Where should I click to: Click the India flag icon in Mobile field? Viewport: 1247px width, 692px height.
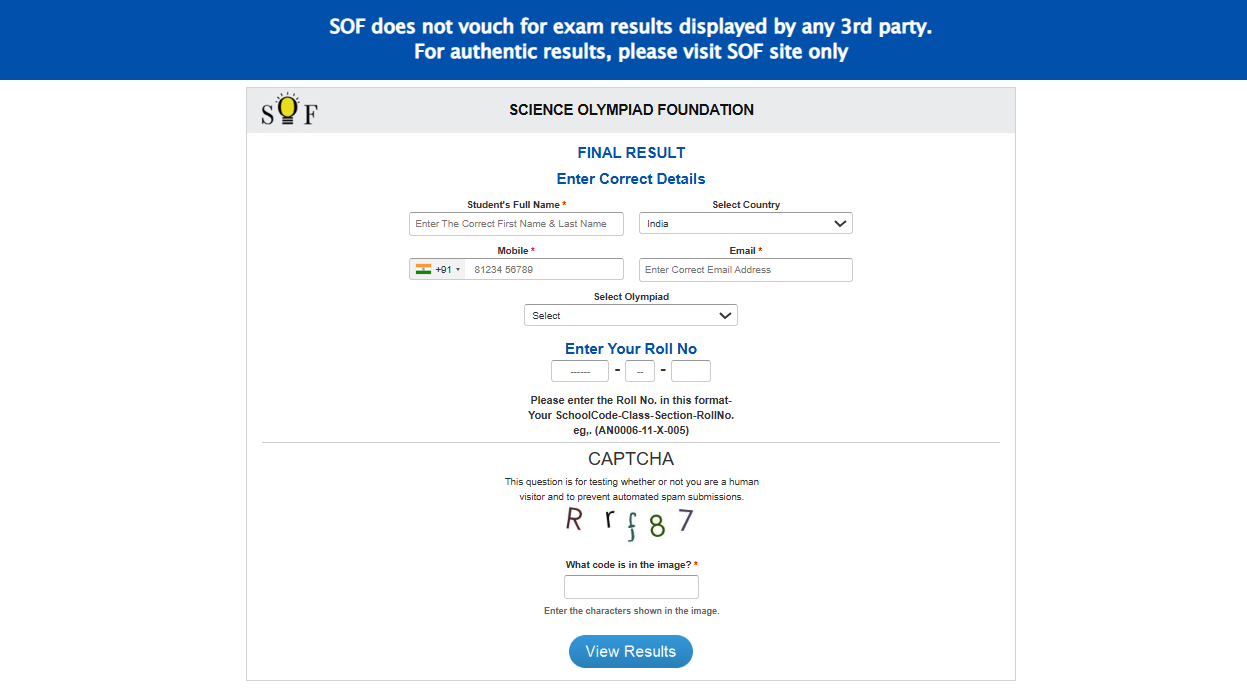point(423,269)
